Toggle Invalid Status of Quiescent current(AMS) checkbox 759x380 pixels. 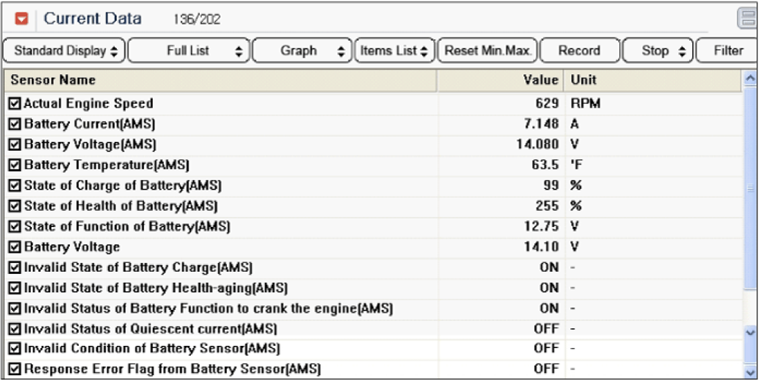tap(15, 329)
